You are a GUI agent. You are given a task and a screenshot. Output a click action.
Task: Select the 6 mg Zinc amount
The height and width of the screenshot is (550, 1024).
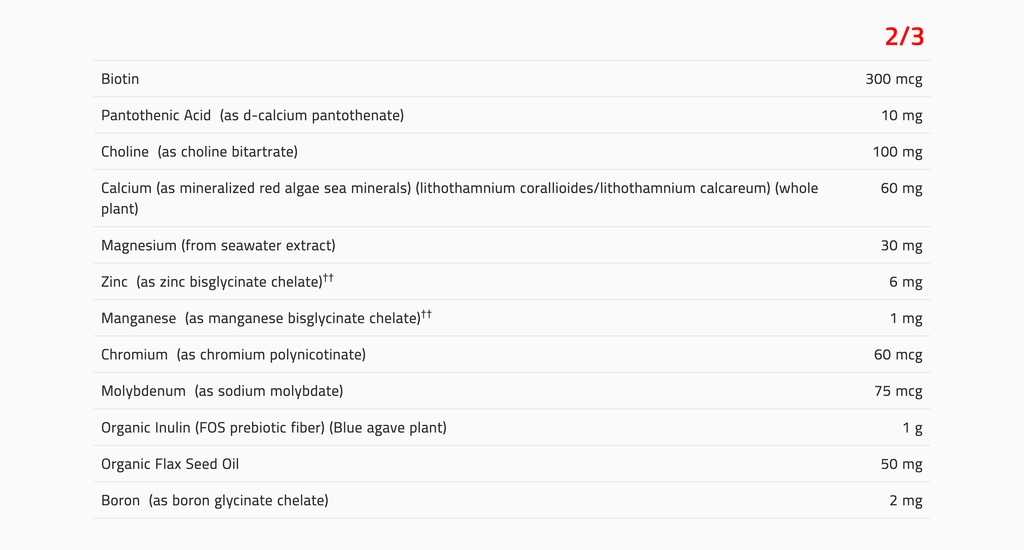[905, 282]
